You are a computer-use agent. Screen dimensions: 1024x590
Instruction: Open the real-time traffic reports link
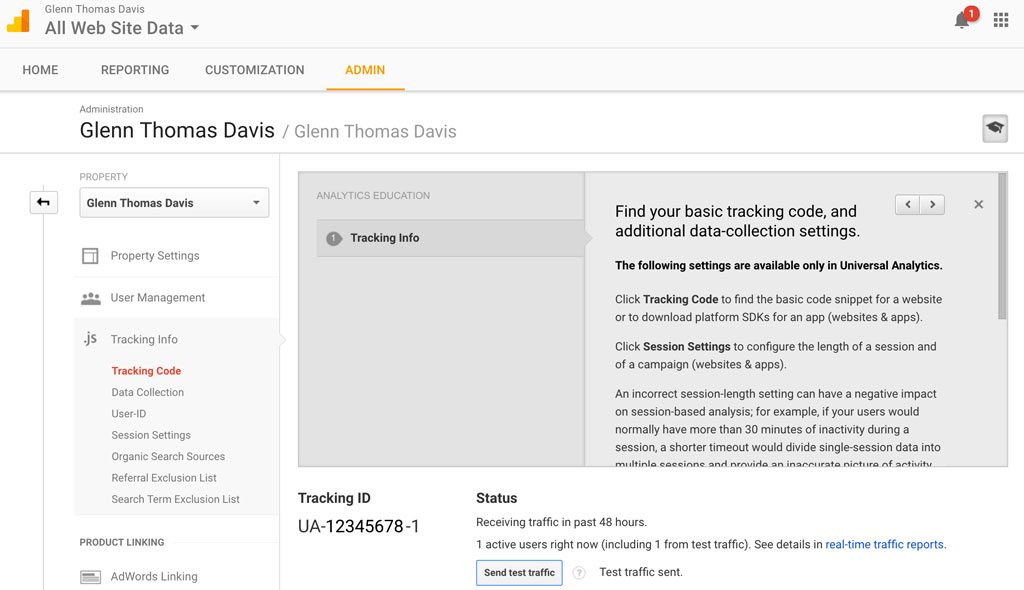coord(884,544)
